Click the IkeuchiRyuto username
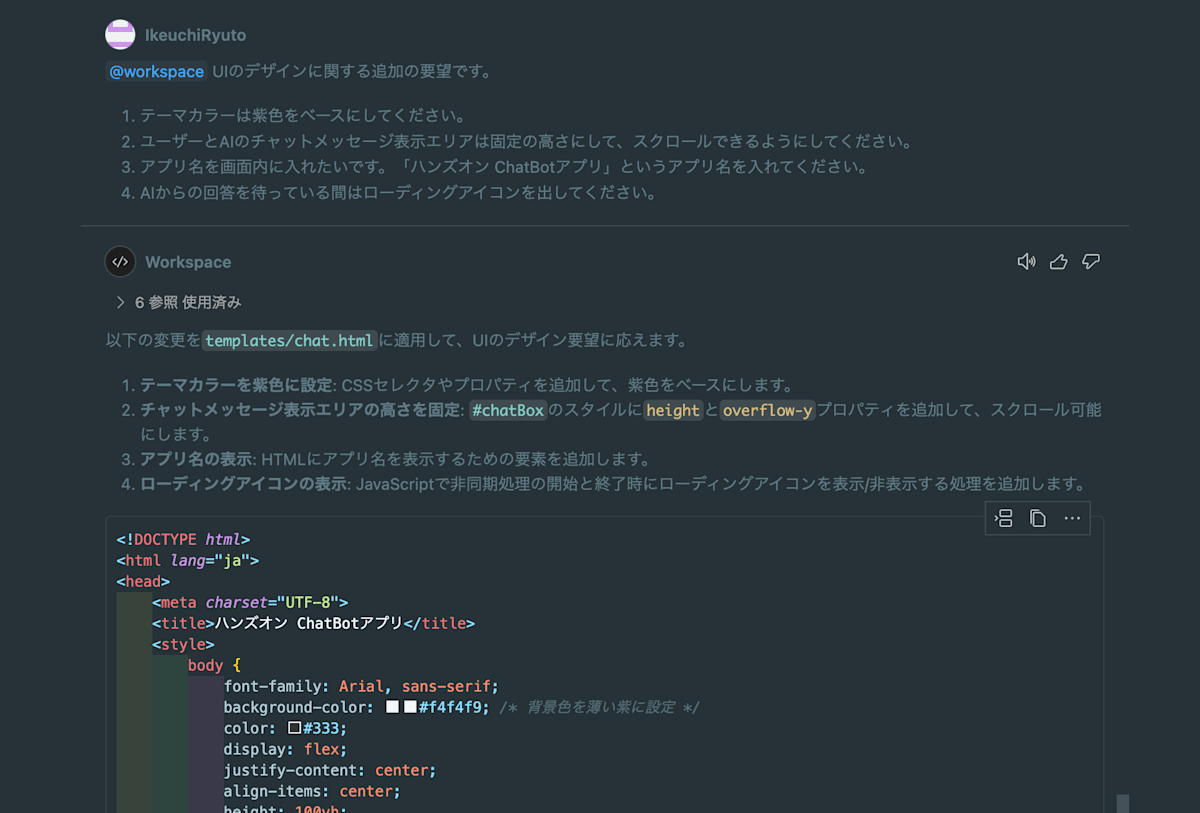Screen dimensions: 1200x813 pos(195,35)
